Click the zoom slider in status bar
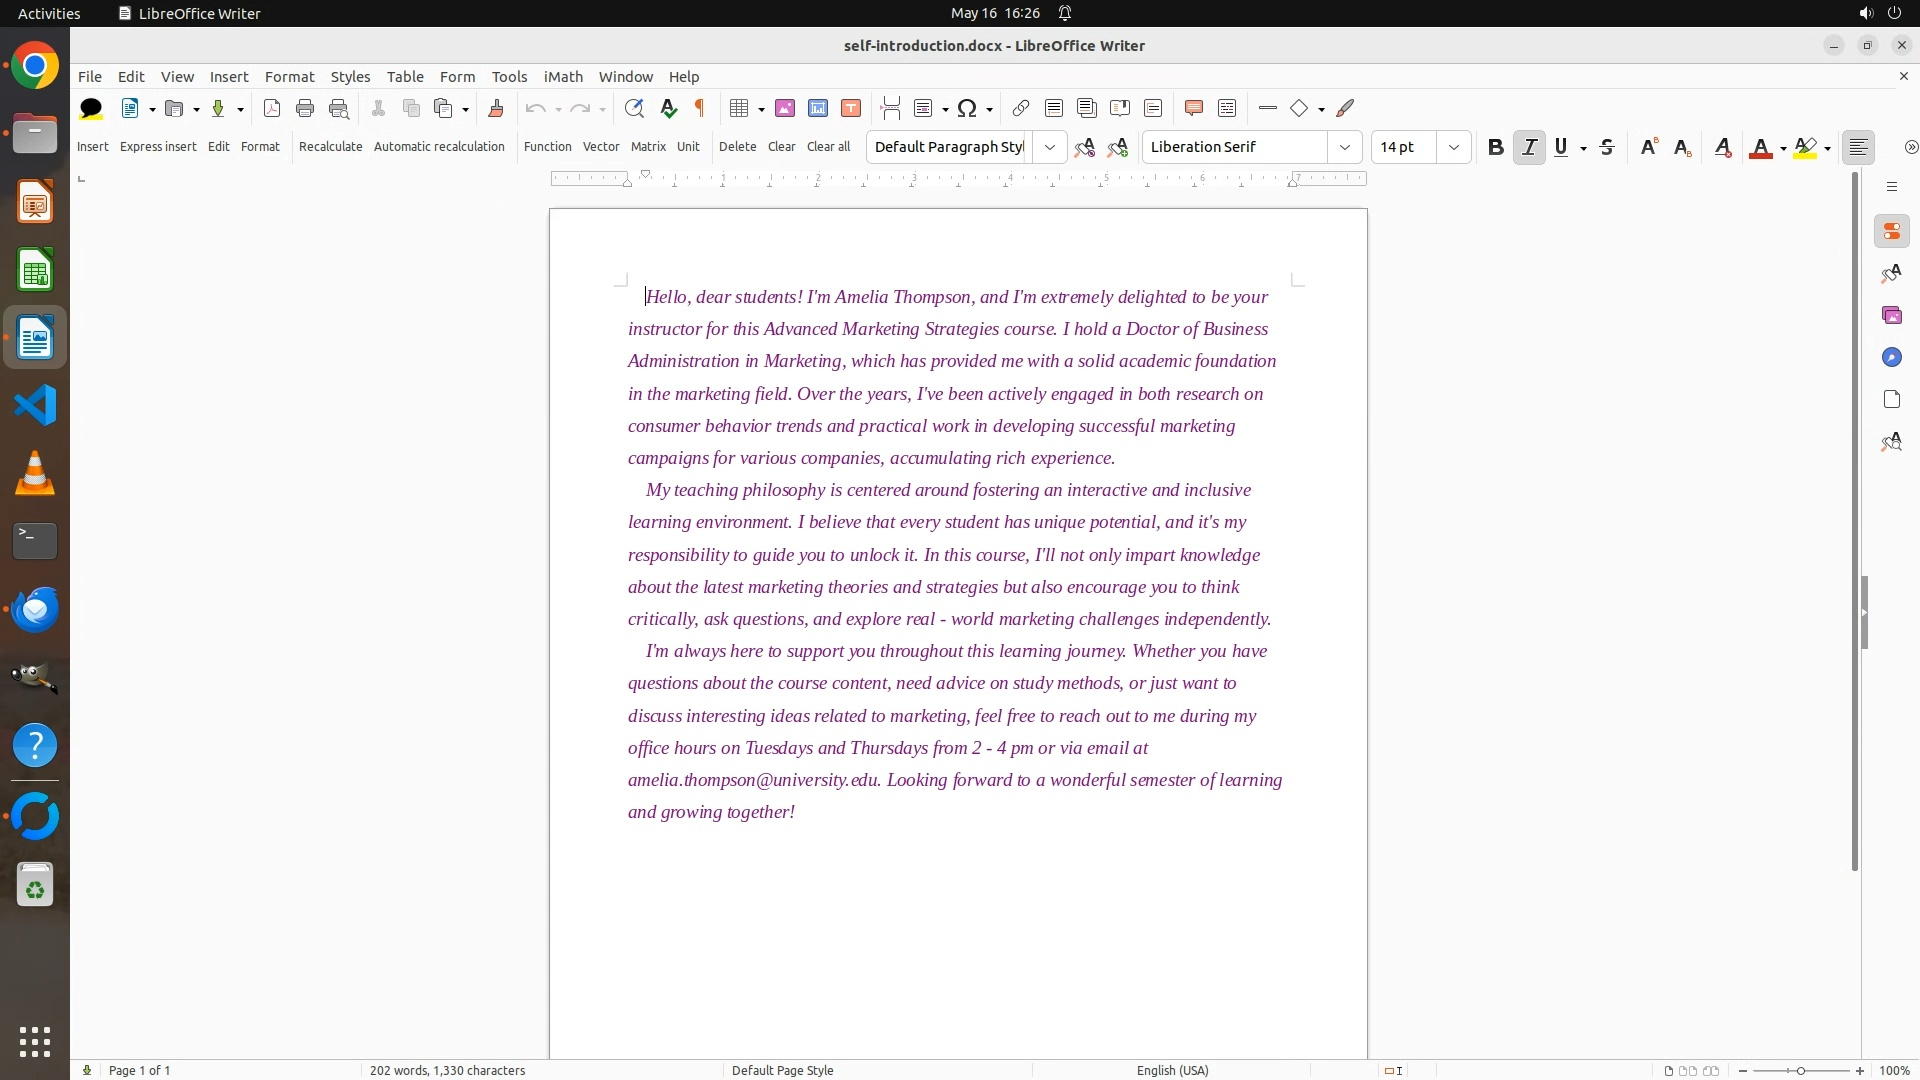This screenshot has width=1920, height=1080. tap(1800, 1070)
